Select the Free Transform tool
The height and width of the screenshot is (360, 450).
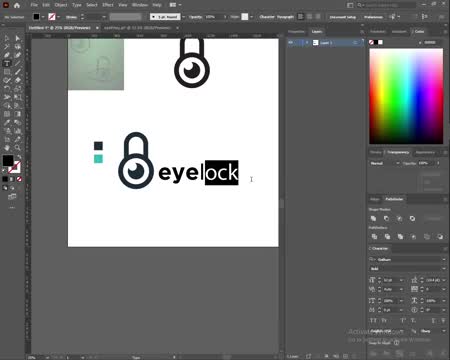point(18,97)
